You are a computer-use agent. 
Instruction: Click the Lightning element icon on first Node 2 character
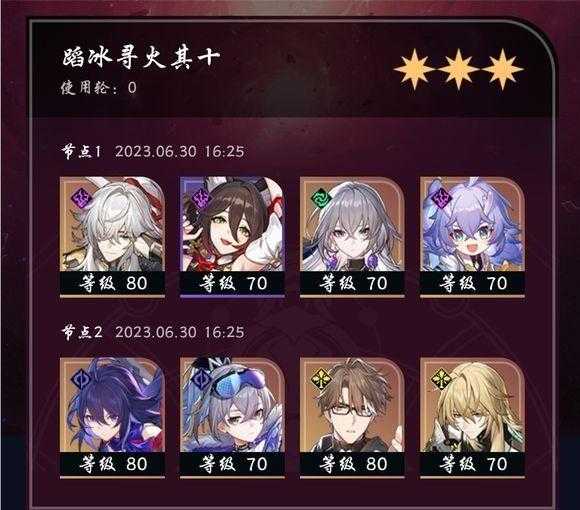(81, 379)
